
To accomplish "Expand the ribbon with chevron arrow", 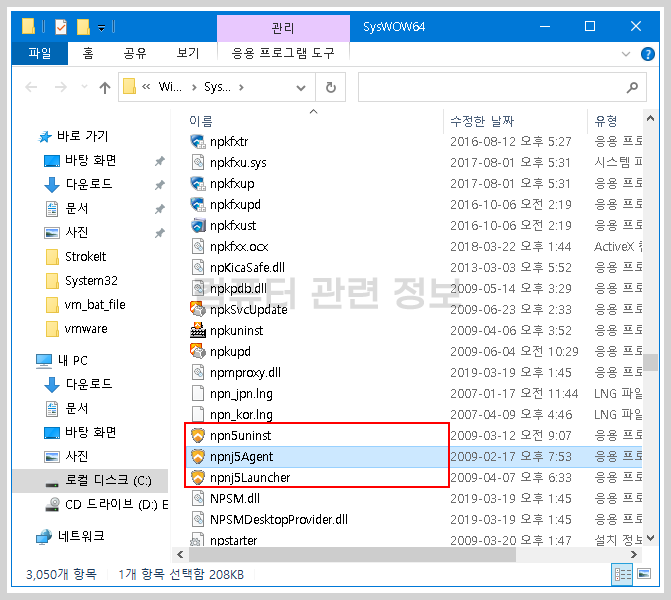I will 626,54.
